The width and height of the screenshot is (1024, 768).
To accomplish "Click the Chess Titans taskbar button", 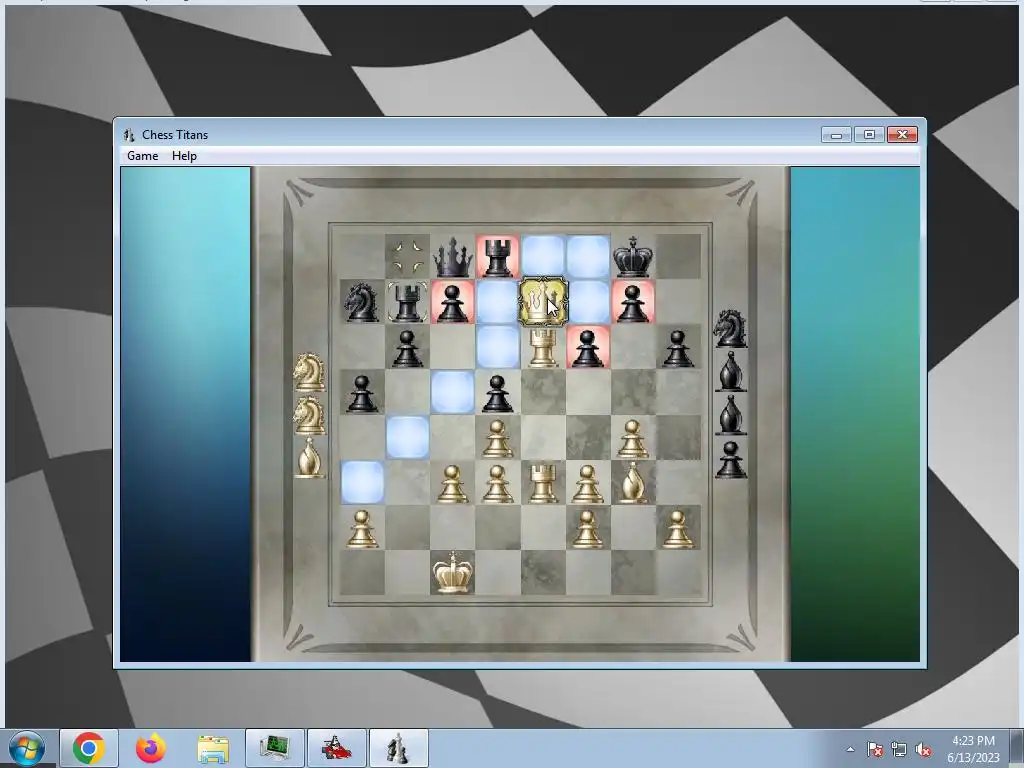I will coord(398,748).
